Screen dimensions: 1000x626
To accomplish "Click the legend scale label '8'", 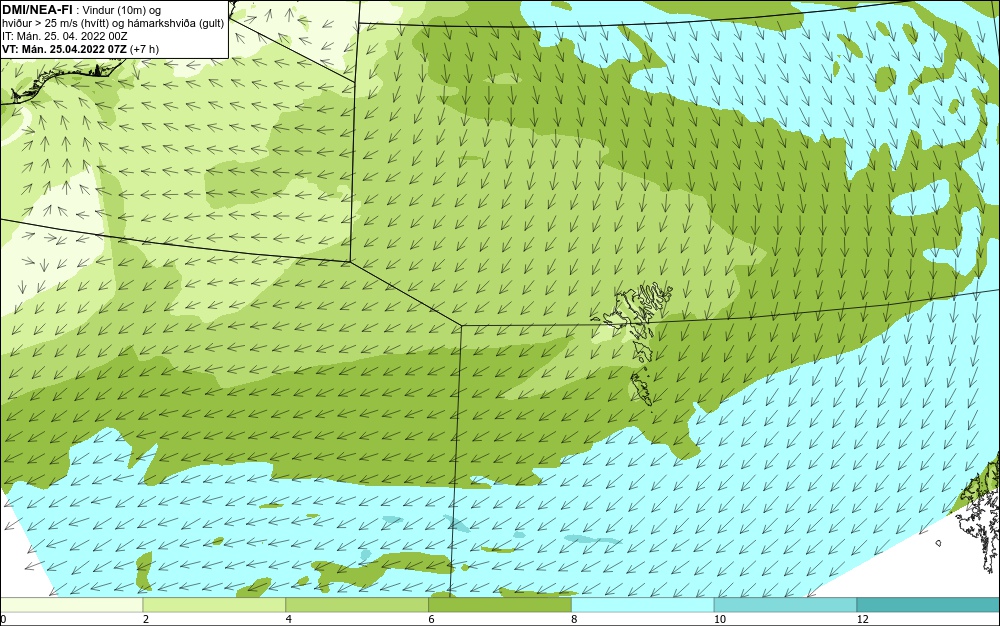I will click(x=575, y=619).
